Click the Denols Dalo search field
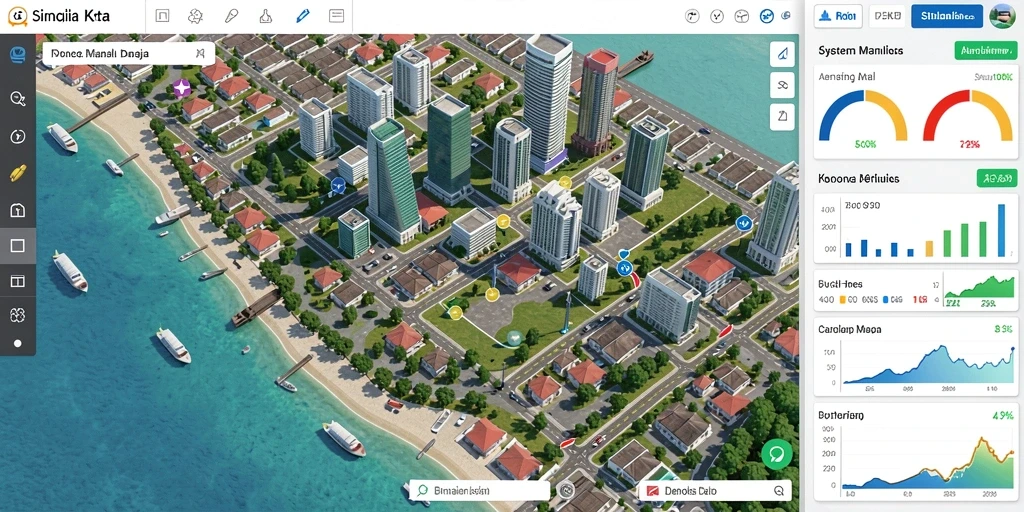The width and height of the screenshot is (1024, 512). pyautogui.click(x=714, y=490)
